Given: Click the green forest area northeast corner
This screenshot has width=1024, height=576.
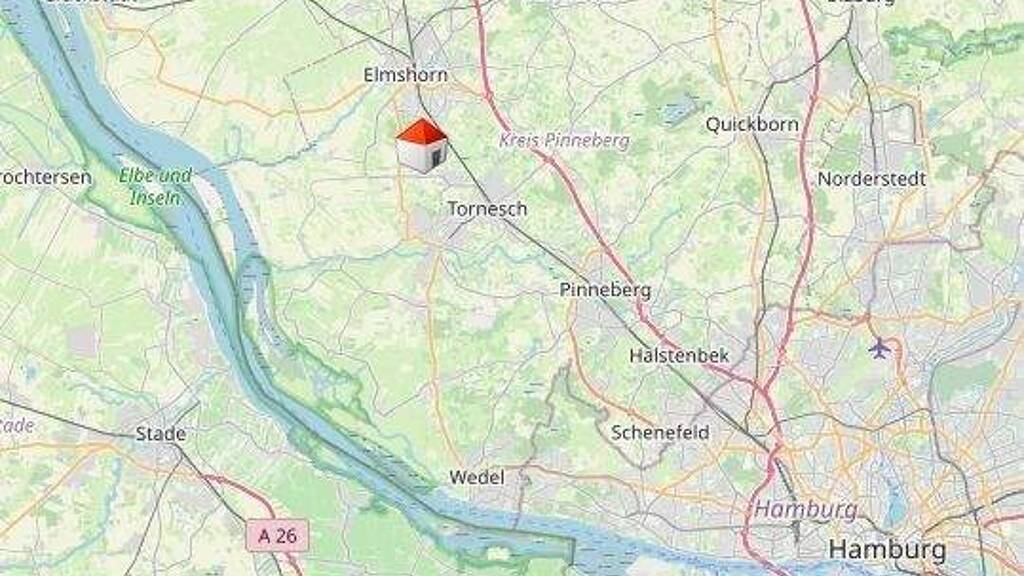Looking at the screenshot, I should [x=953, y=36].
